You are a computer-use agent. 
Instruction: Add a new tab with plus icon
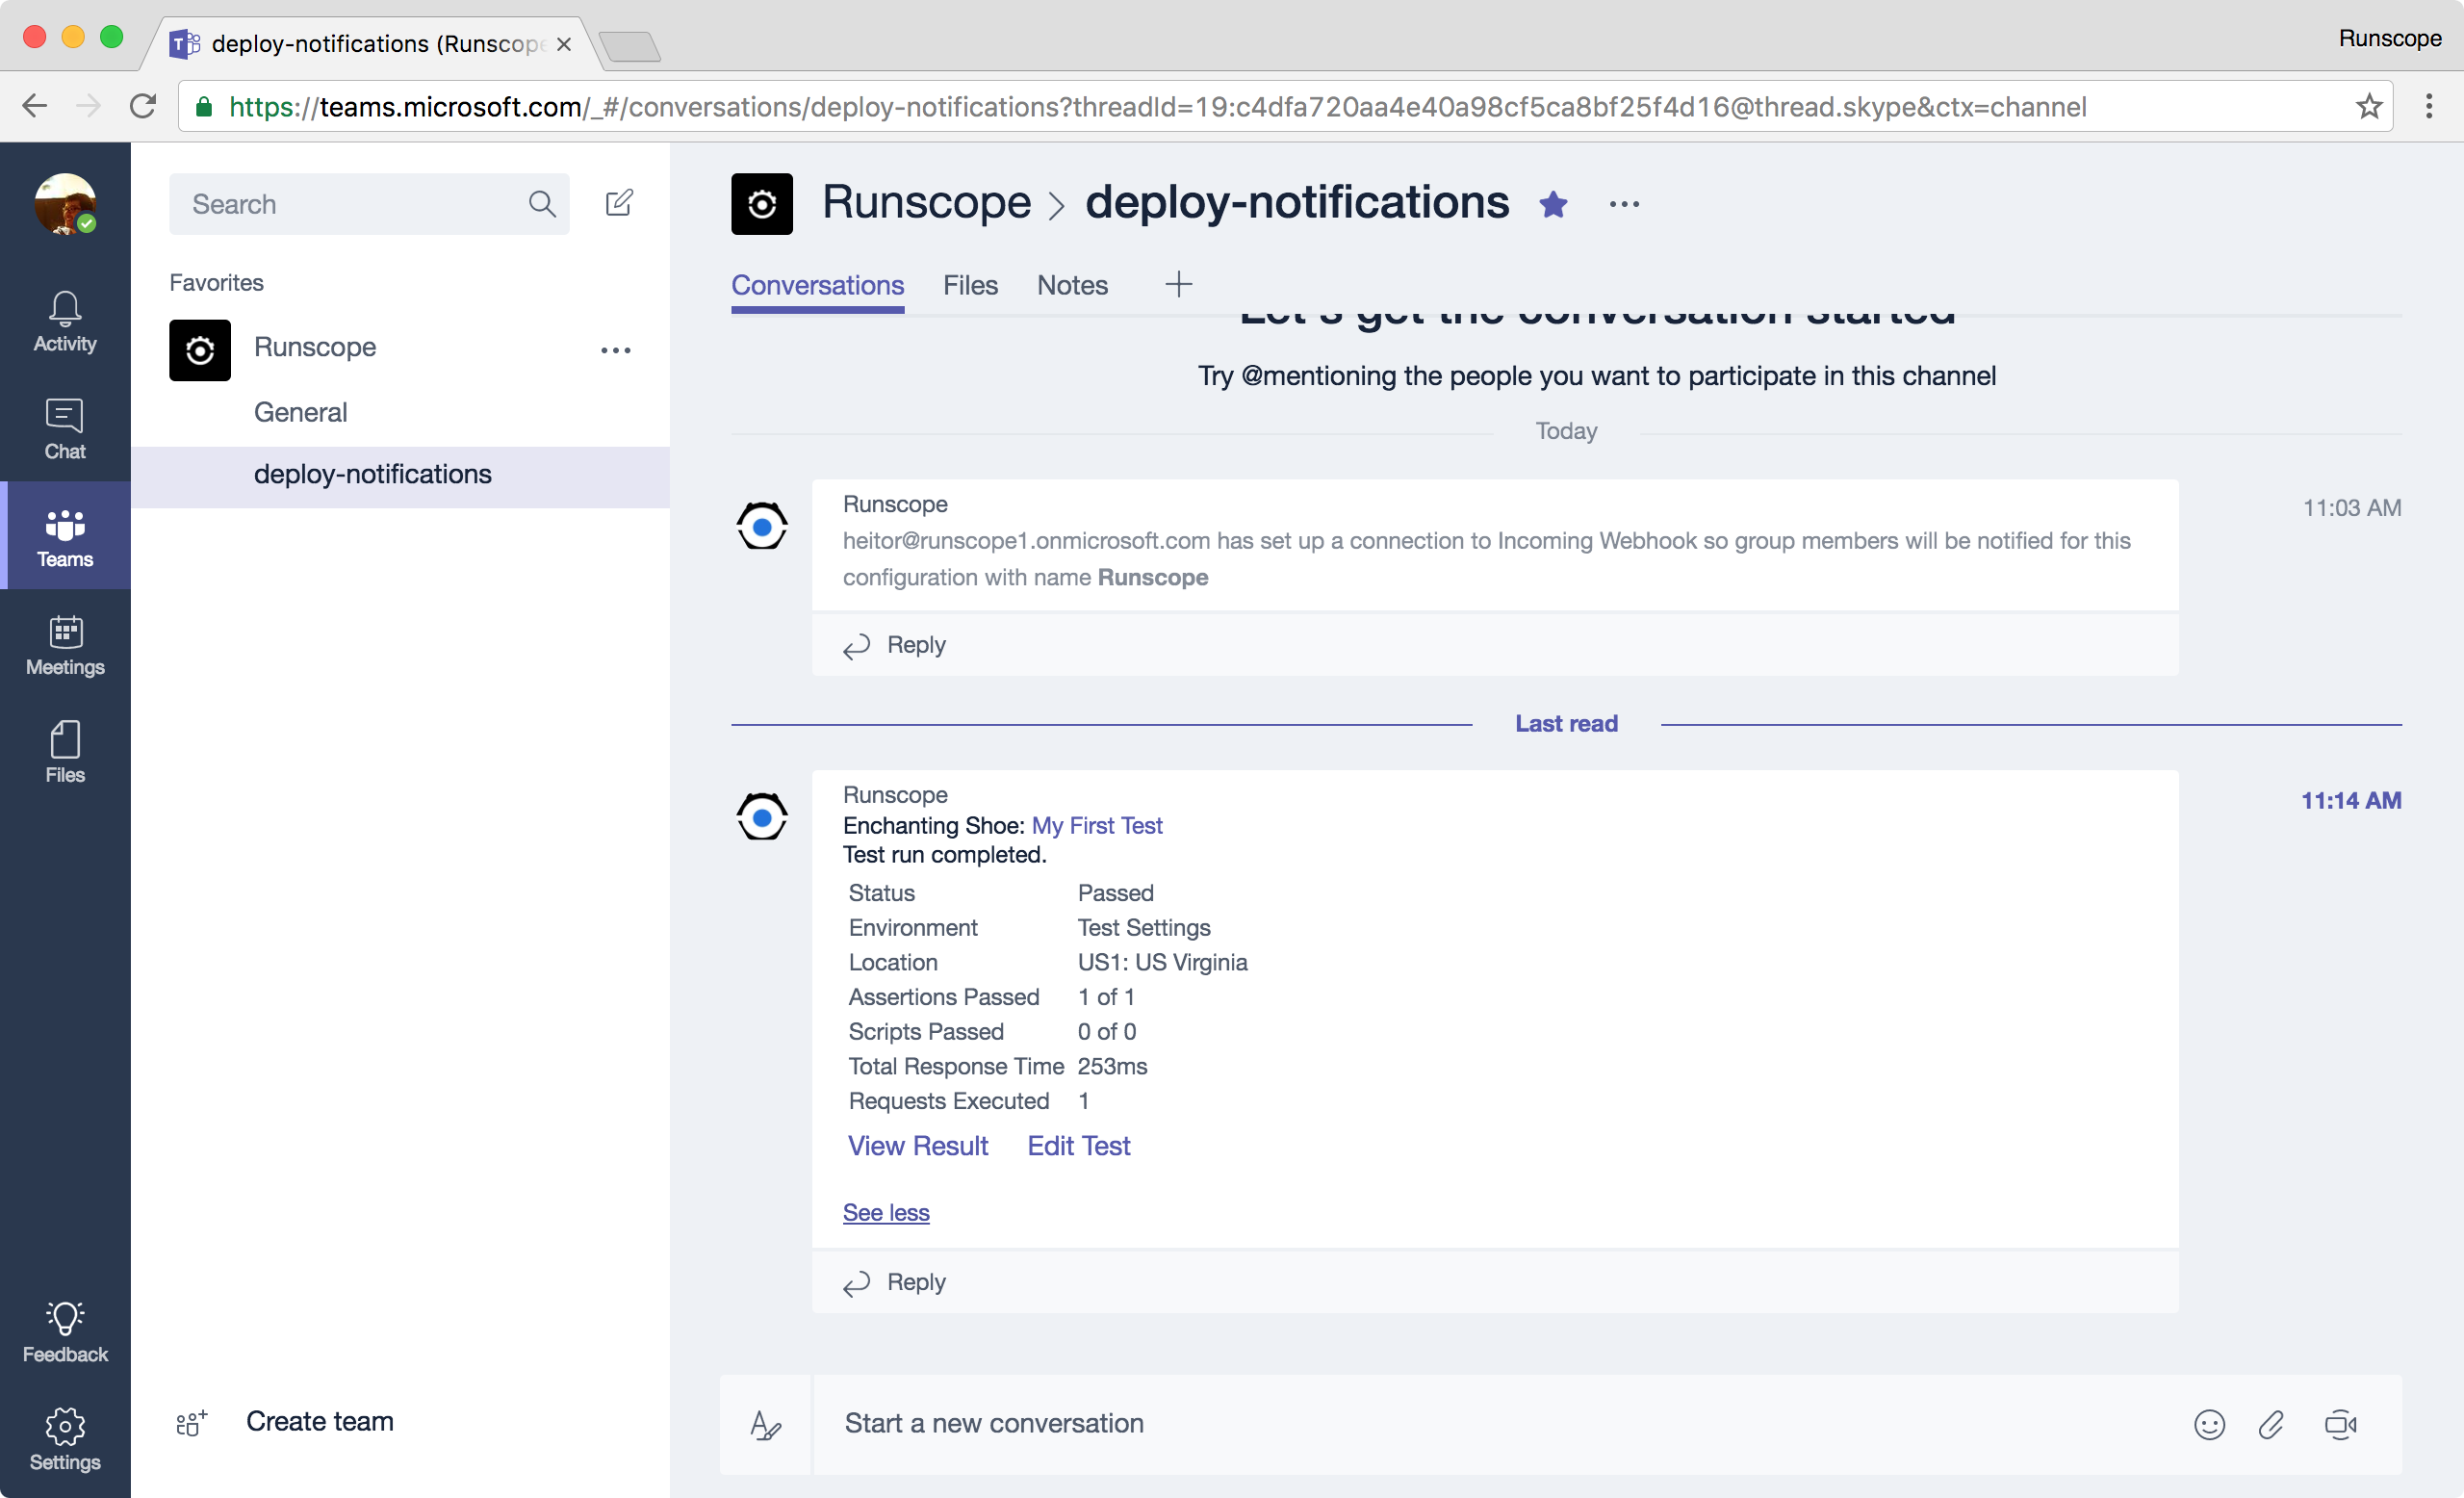[x=1179, y=285]
